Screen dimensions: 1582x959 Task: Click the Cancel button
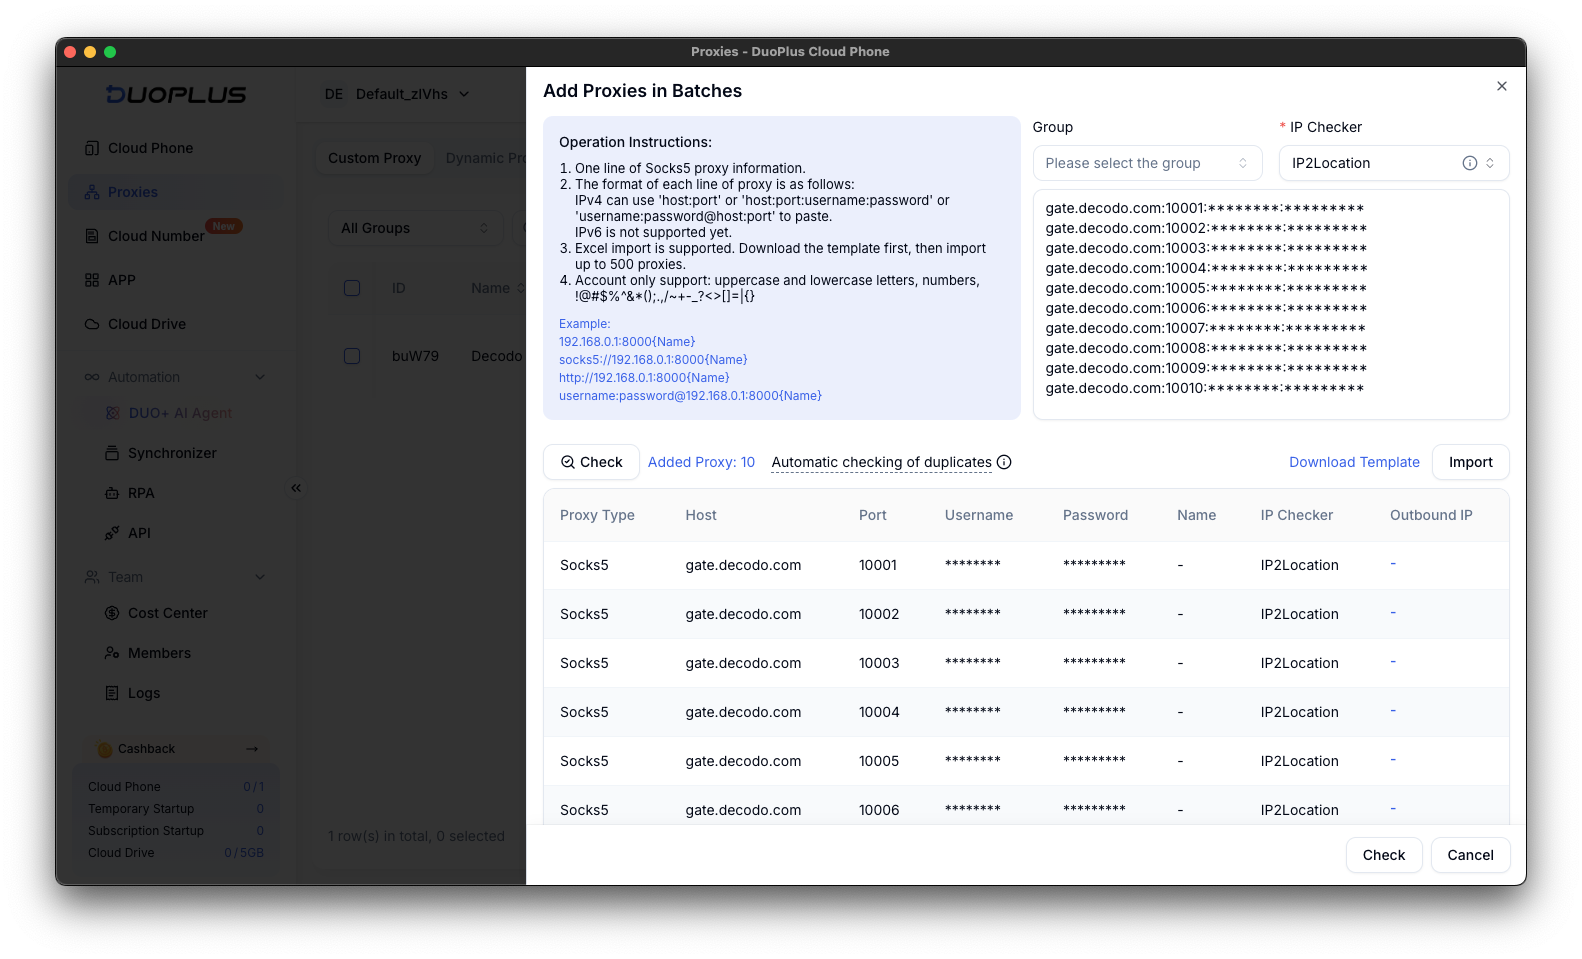point(1470,855)
